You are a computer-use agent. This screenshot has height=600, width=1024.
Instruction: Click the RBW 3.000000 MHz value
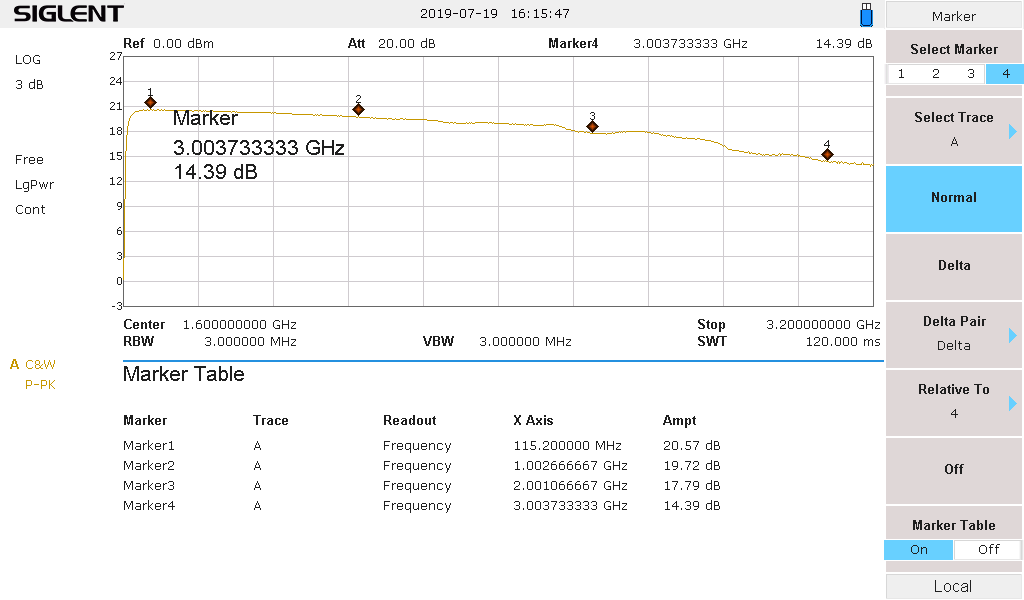click(x=250, y=341)
